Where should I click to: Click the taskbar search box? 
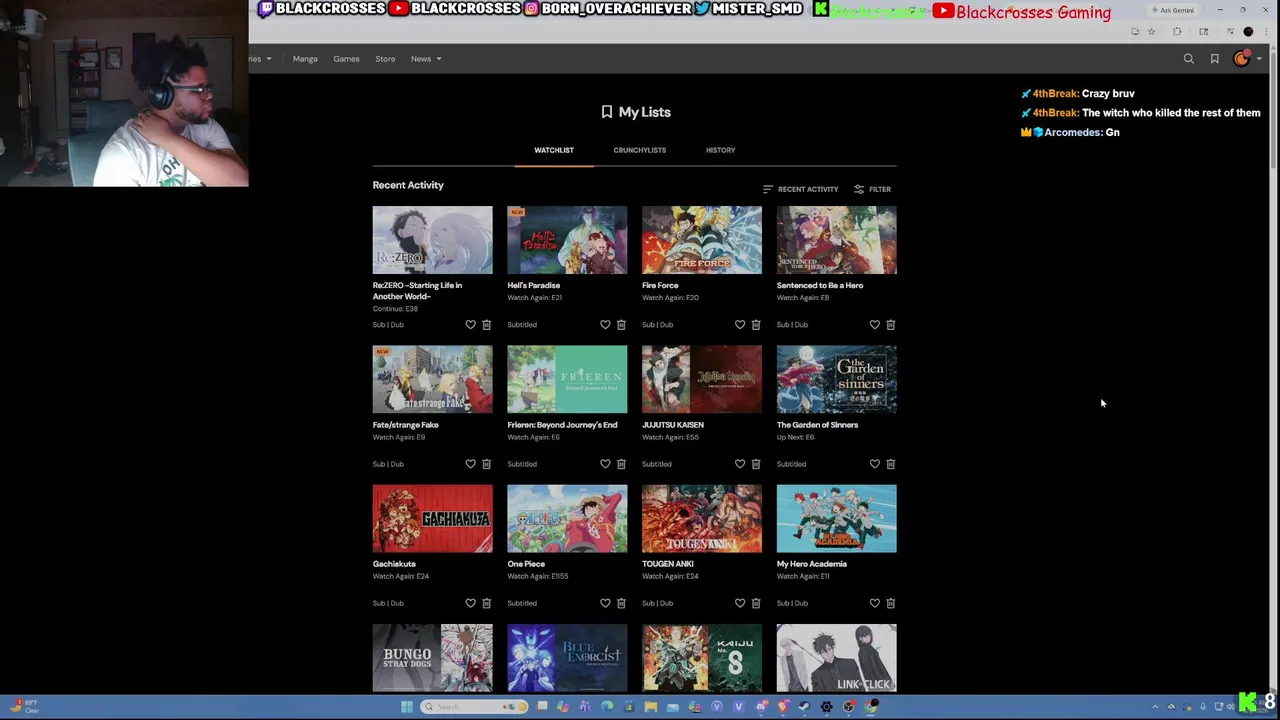click(x=475, y=707)
